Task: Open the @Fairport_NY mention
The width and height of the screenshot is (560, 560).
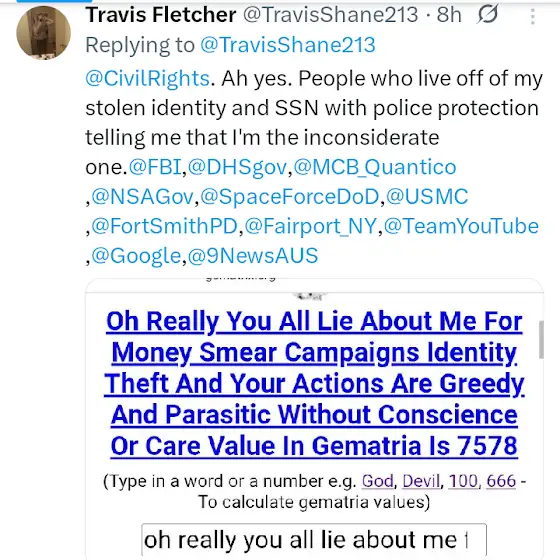Action: (310, 226)
